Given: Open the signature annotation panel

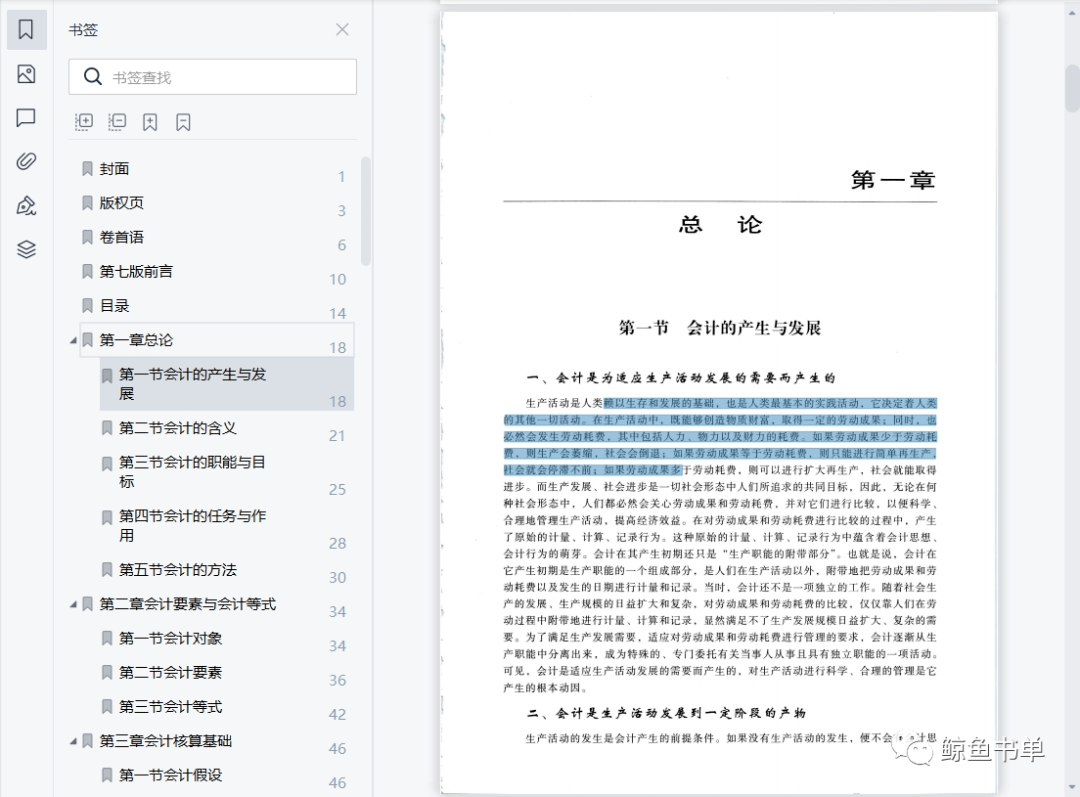Looking at the screenshot, I should tap(26, 205).
